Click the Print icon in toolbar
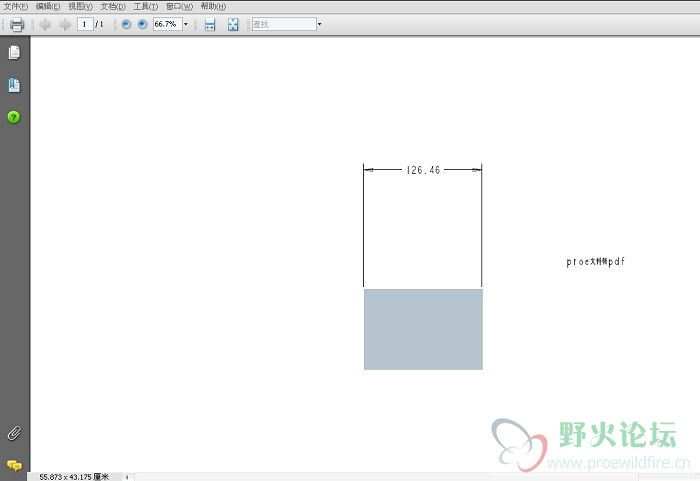Viewport: 700px width, 481px height. pyautogui.click(x=17, y=24)
